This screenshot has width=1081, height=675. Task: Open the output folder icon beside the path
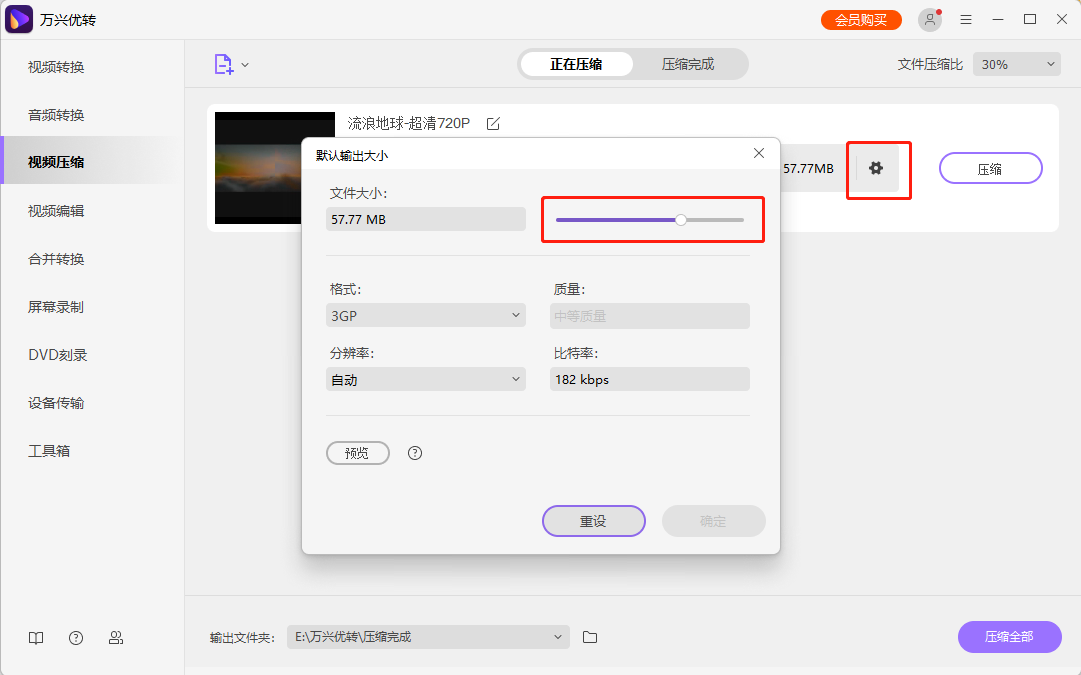[589, 637]
